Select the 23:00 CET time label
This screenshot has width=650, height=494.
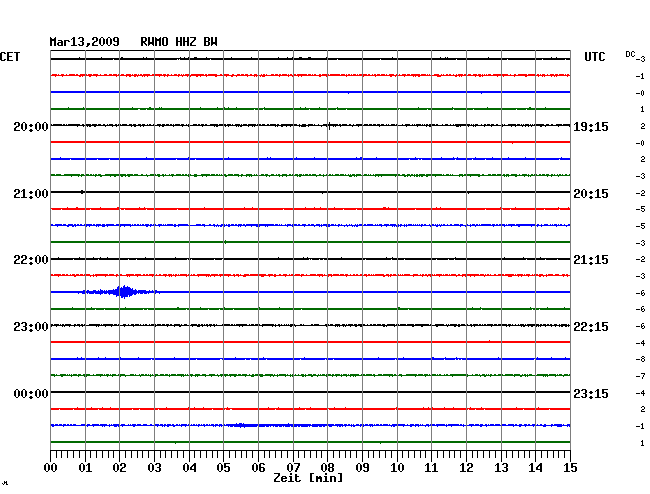31,327
